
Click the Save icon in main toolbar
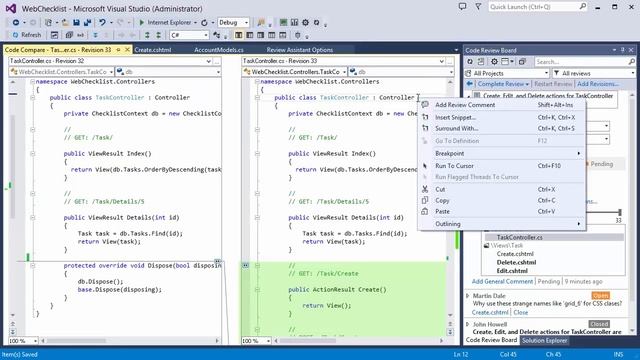pyautogui.click(x=76, y=23)
